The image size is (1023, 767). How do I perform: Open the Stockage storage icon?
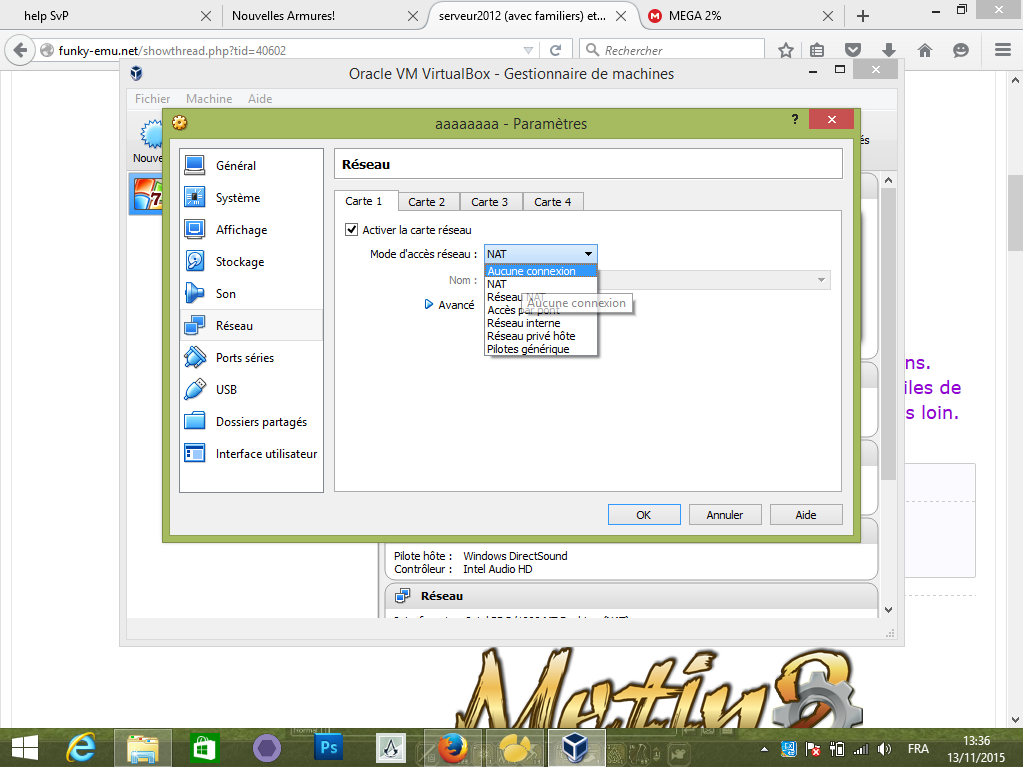194,261
